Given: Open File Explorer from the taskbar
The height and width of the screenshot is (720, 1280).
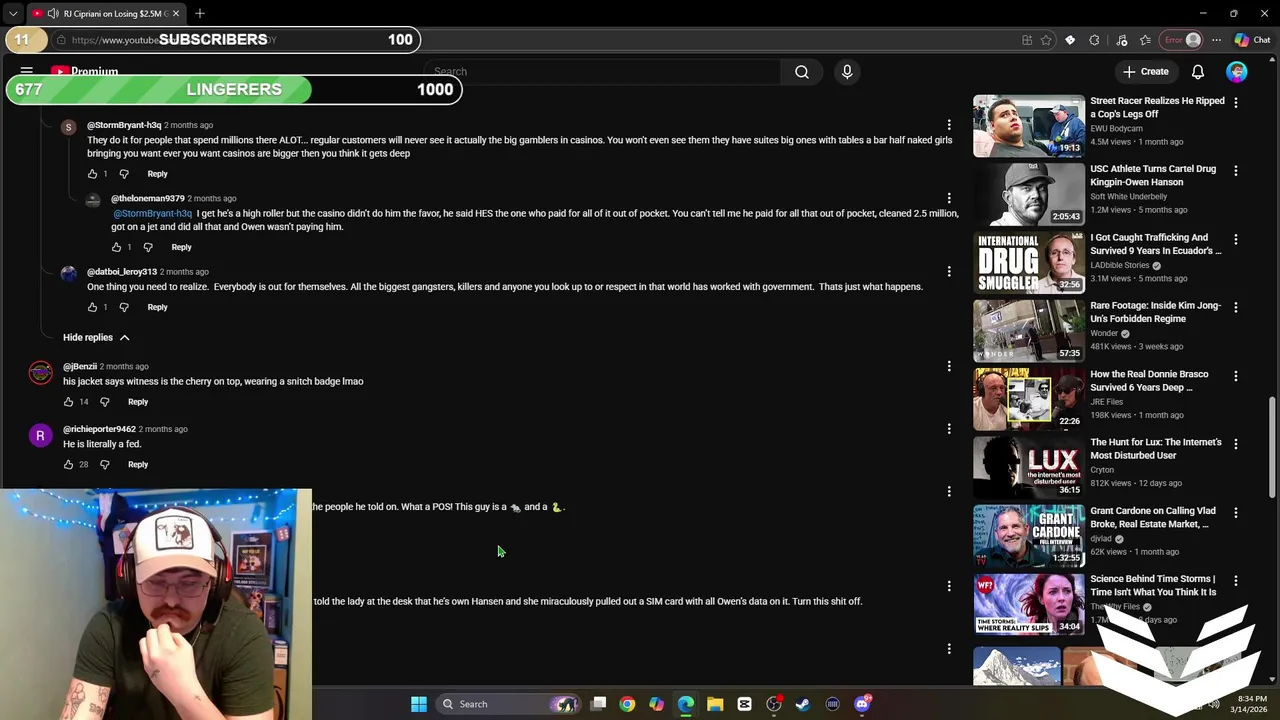Looking at the screenshot, I should coord(715,704).
